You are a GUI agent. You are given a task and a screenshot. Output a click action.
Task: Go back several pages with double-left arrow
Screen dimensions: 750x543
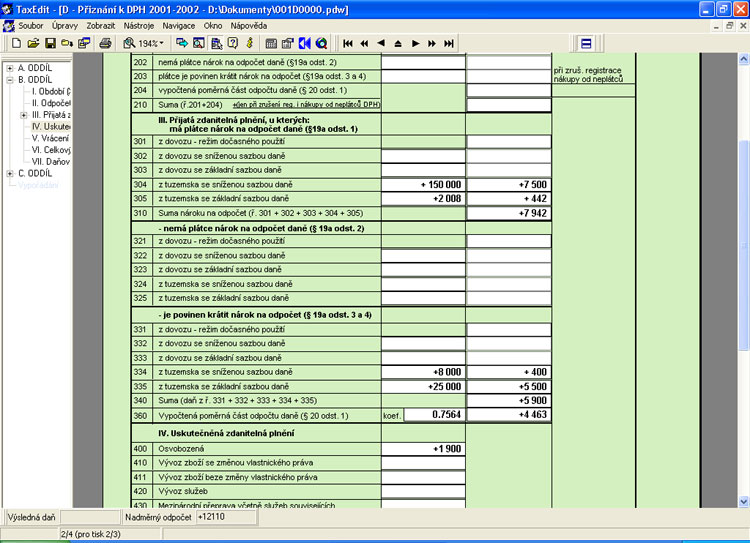click(364, 44)
